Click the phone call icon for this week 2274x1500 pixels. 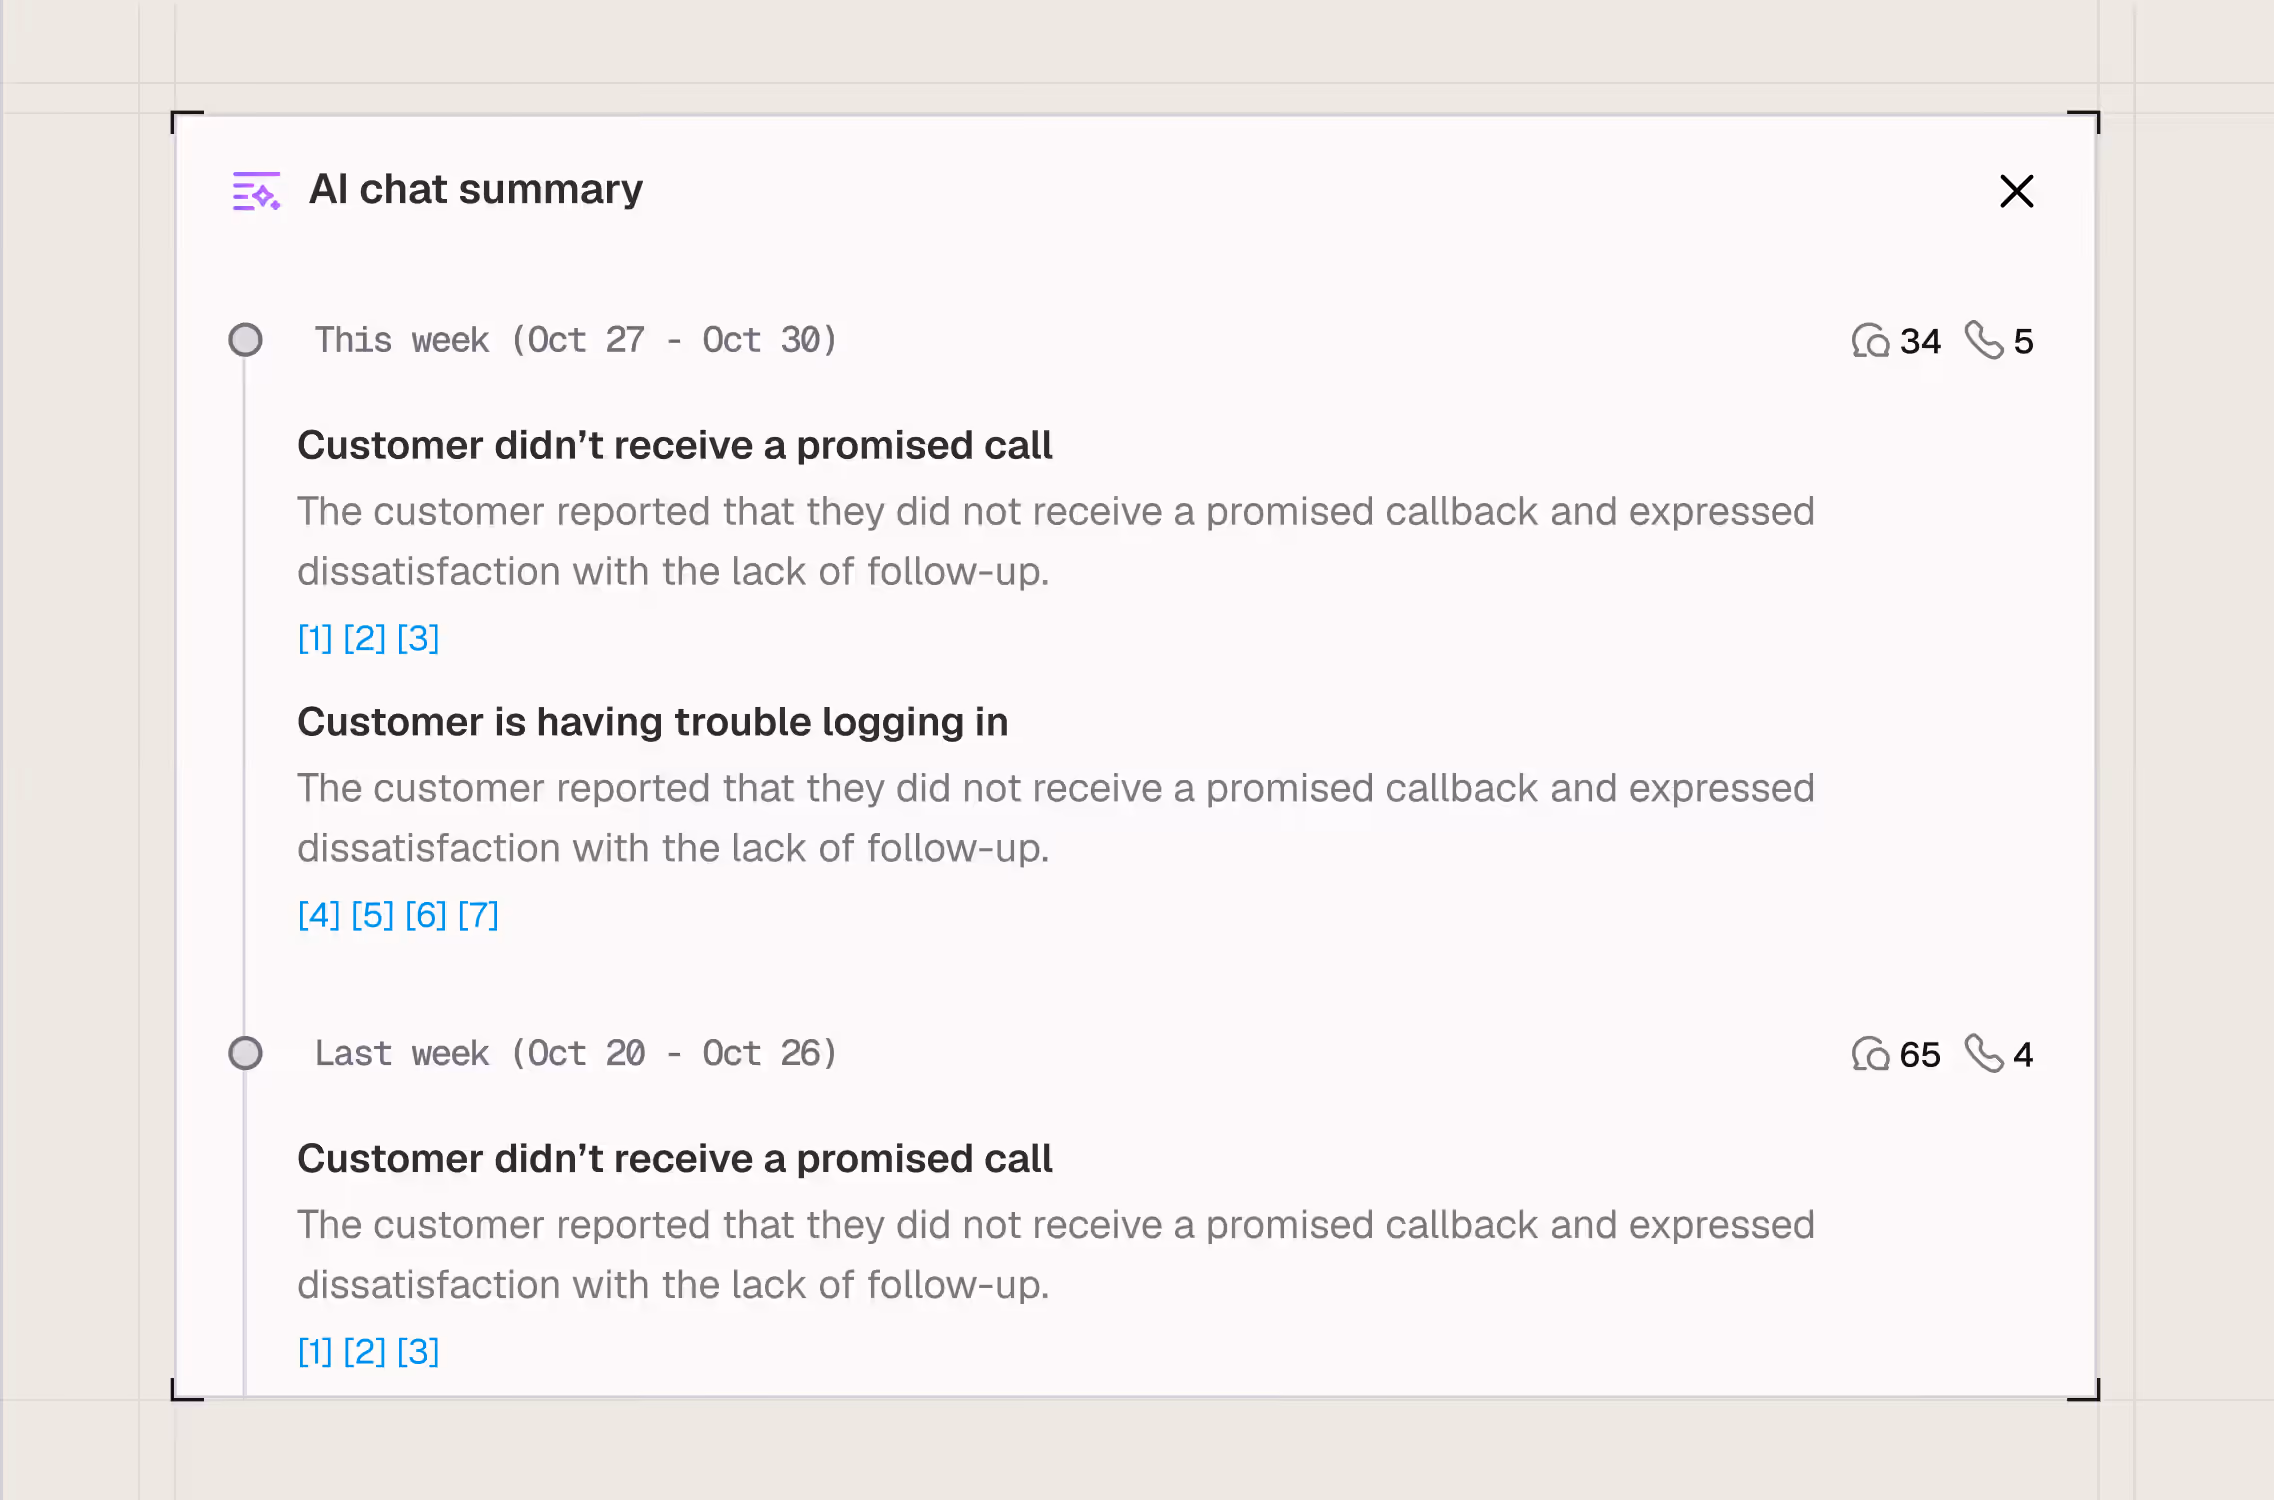1983,340
